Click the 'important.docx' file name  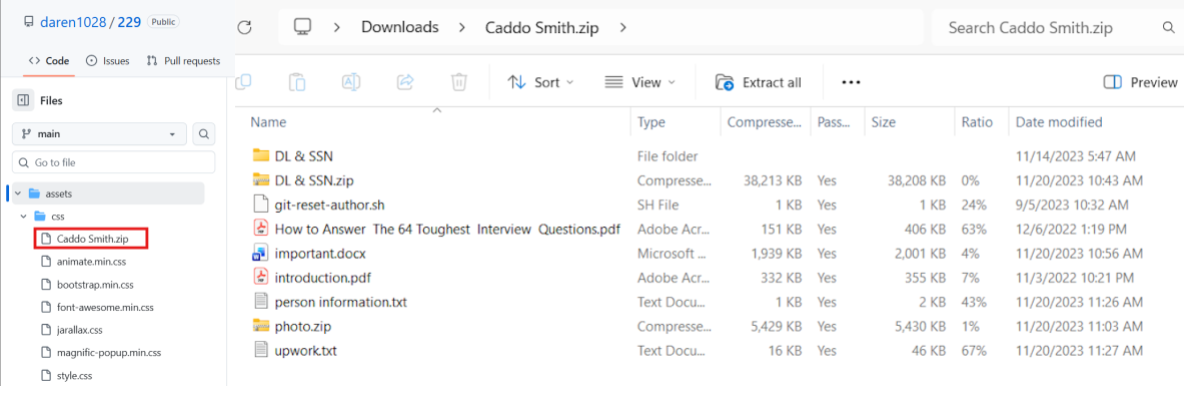pyautogui.click(x=320, y=253)
